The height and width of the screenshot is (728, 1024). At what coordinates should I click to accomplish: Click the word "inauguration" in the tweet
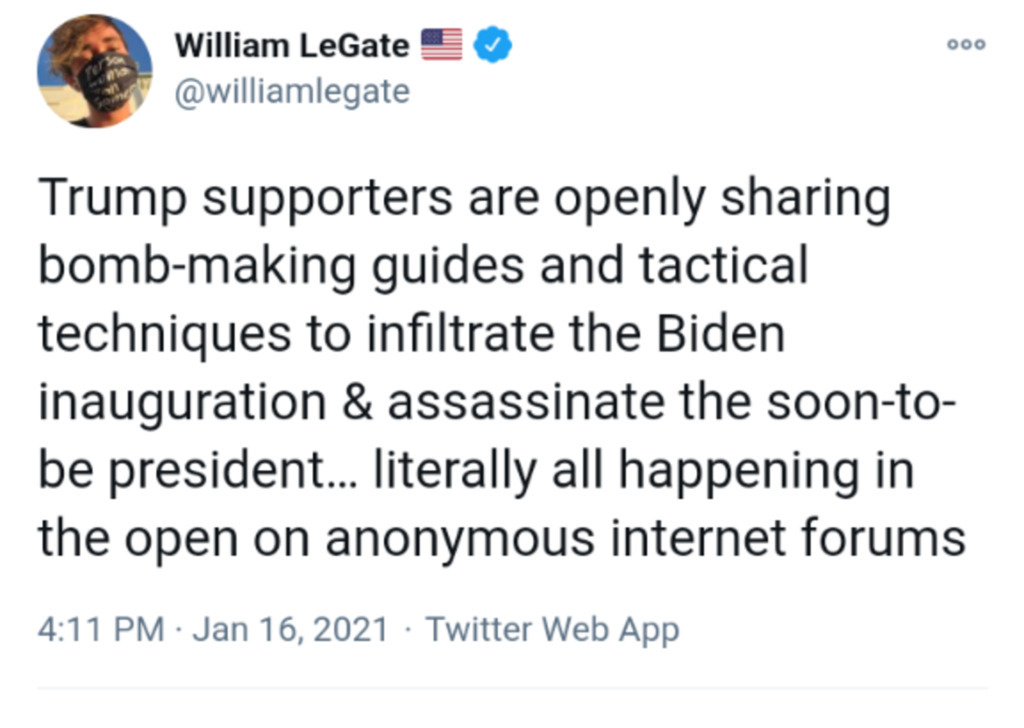tap(182, 403)
